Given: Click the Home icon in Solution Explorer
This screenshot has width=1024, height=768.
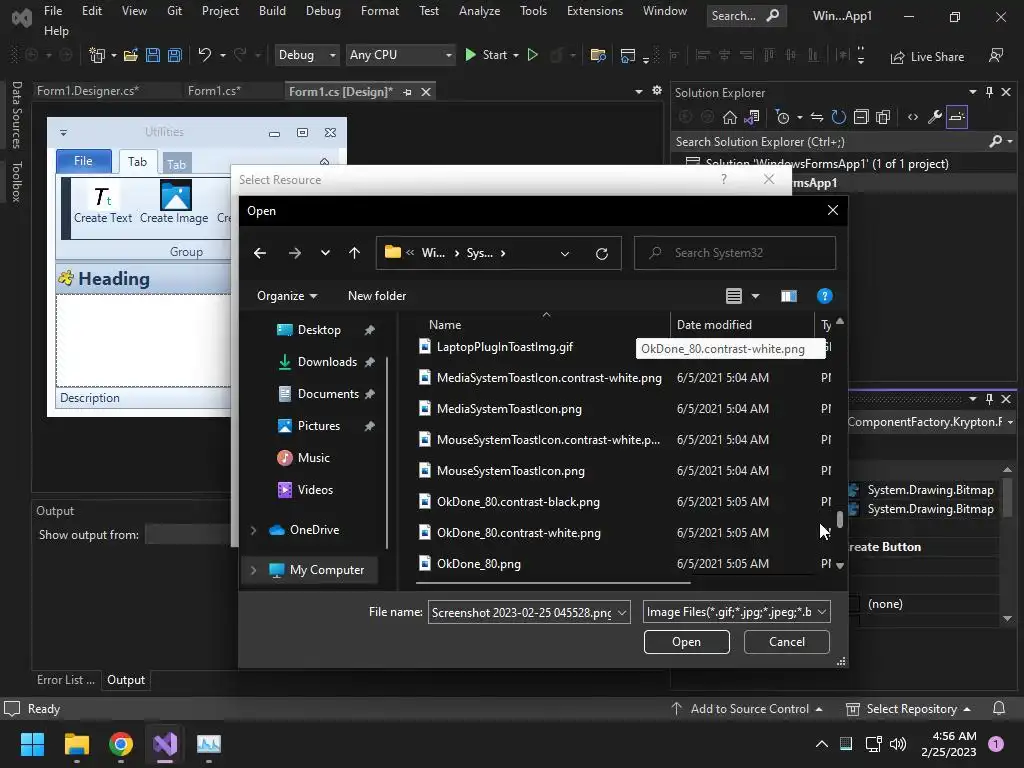Looking at the screenshot, I should pyautogui.click(x=729, y=118).
